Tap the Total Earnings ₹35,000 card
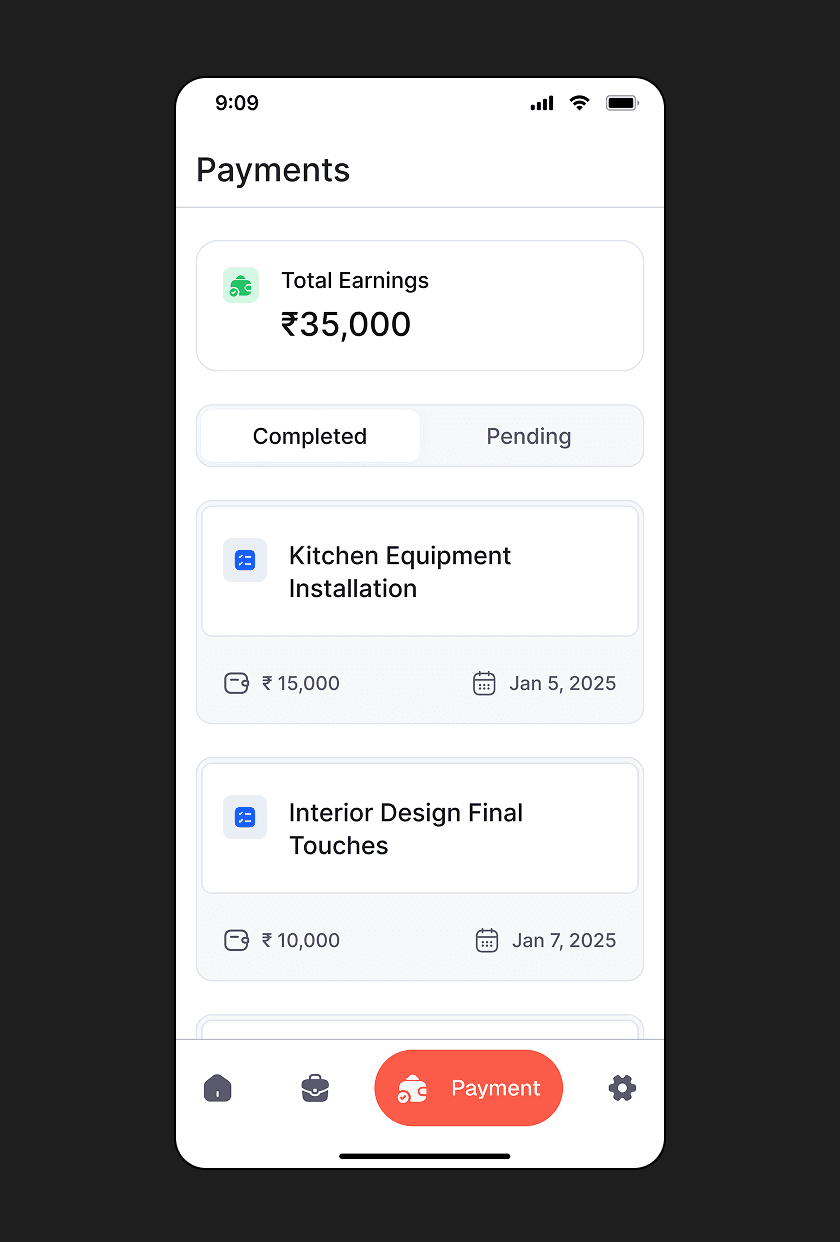This screenshot has height=1242, width=840. [x=420, y=306]
